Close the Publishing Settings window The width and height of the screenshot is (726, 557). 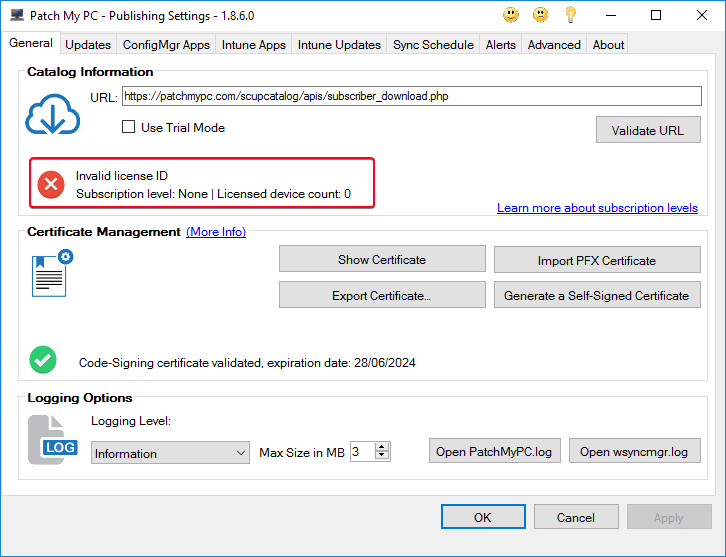[x=701, y=15]
